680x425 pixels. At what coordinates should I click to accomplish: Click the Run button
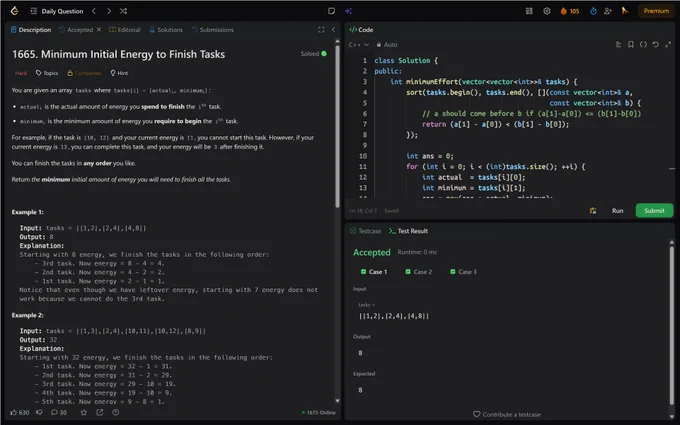(618, 211)
